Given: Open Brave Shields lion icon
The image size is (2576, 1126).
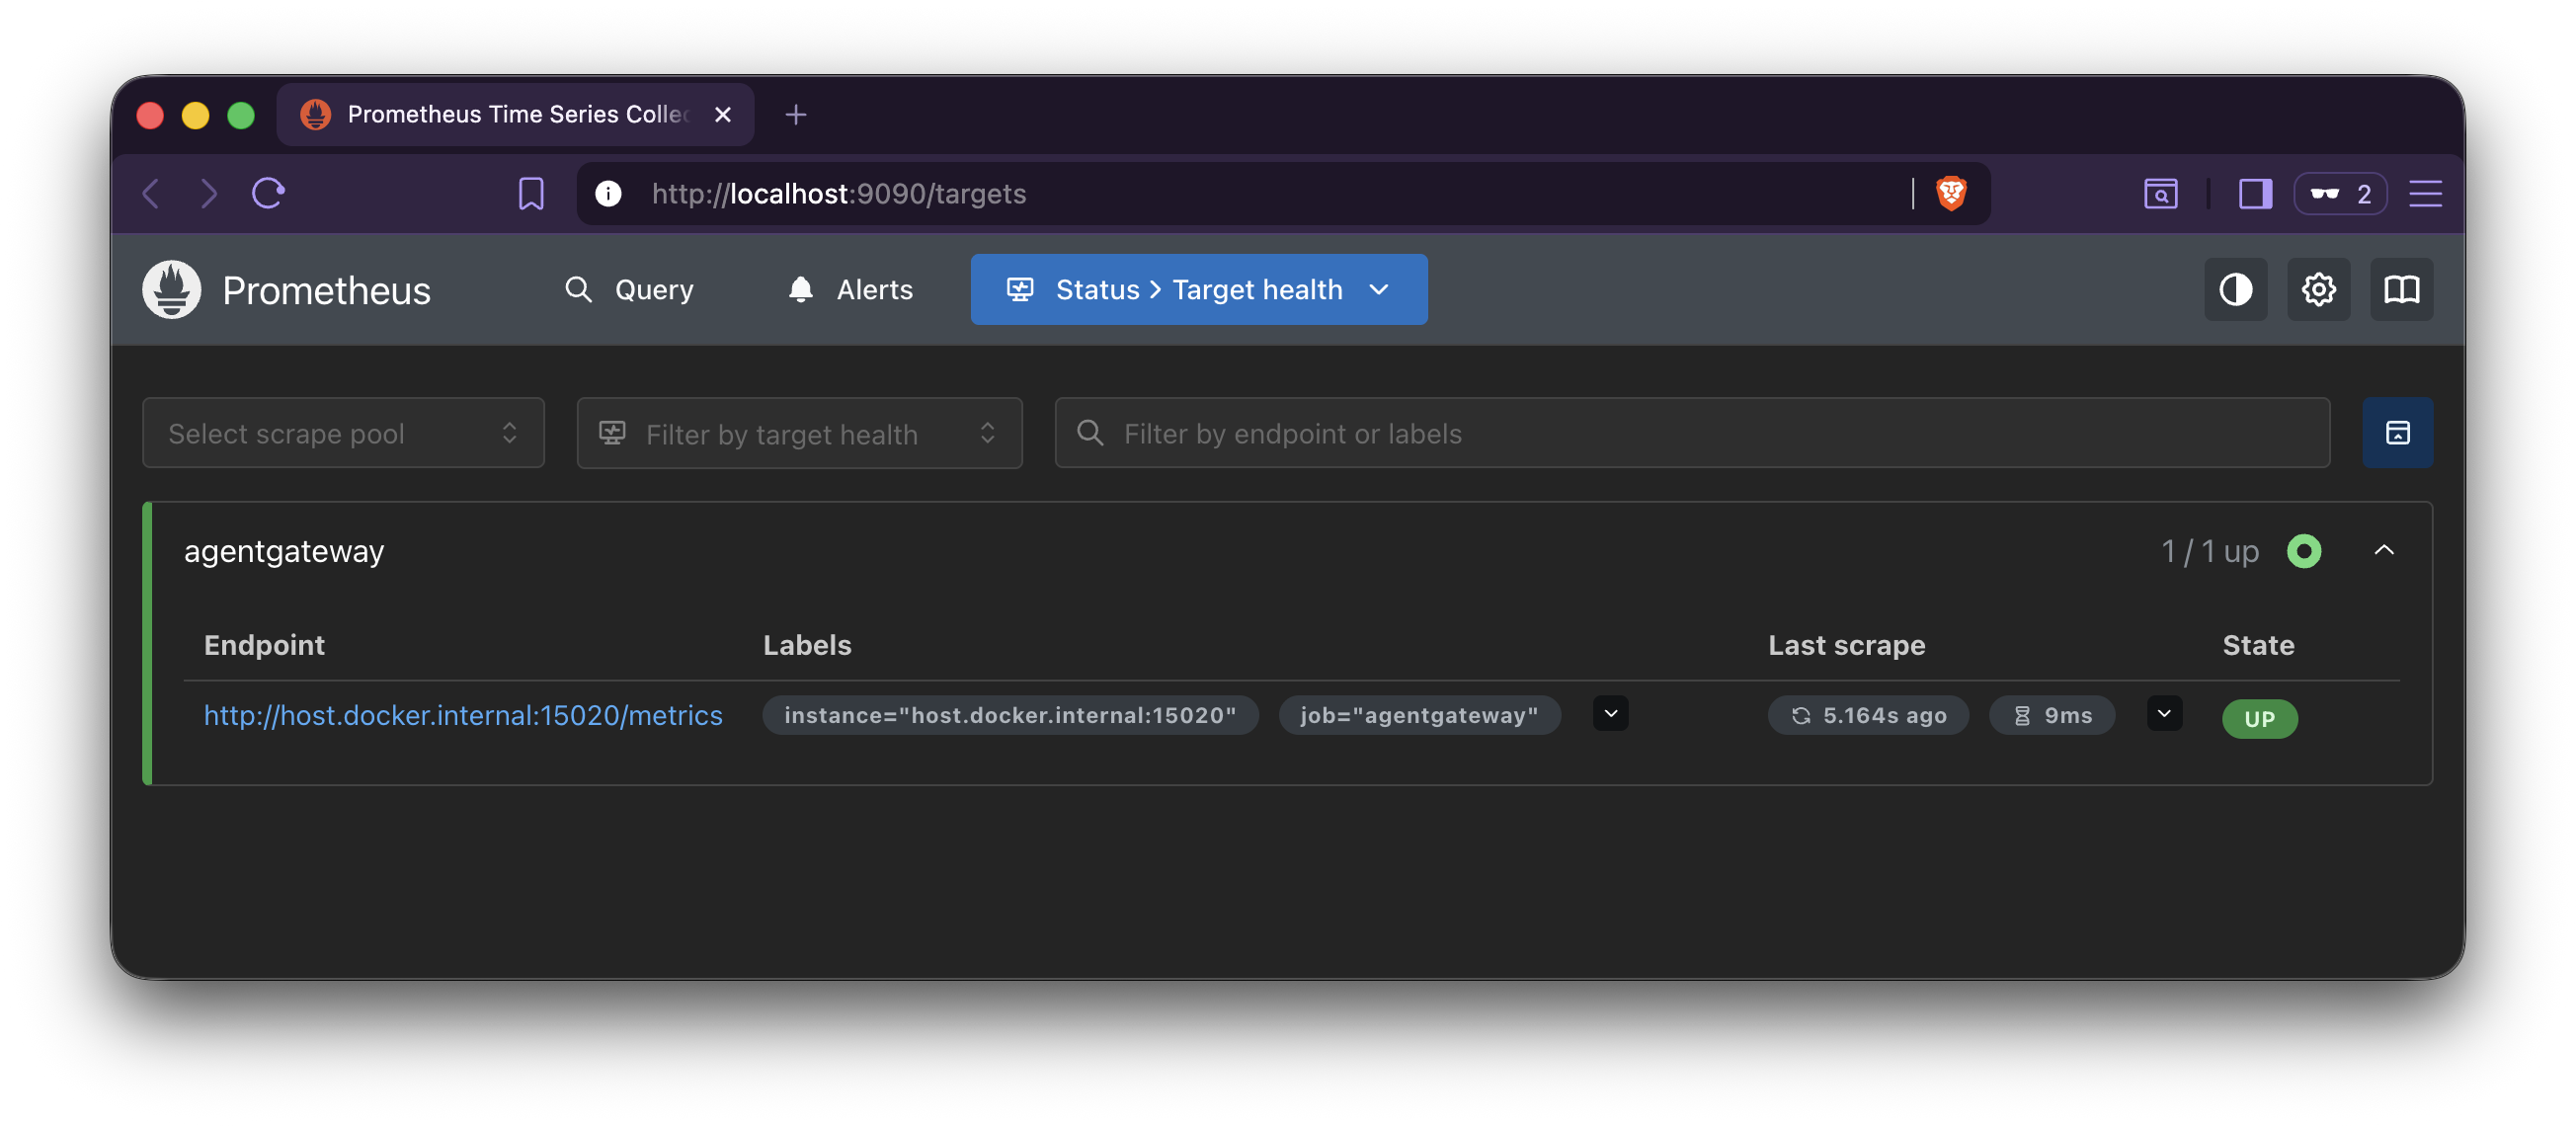Looking at the screenshot, I should (1951, 193).
